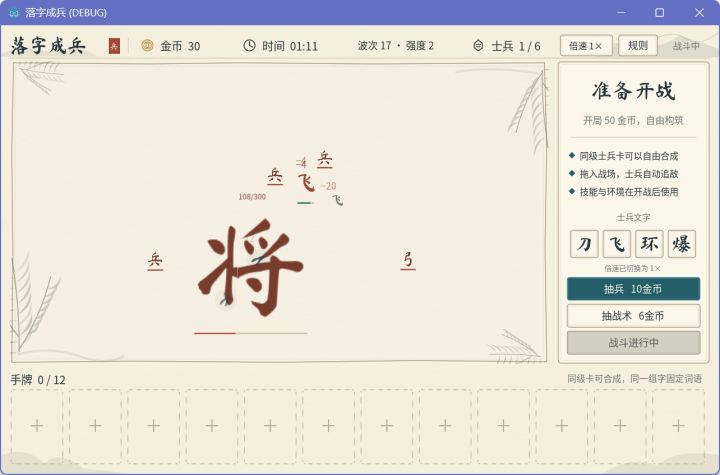
Task: Click the gold coin icon
Action: (147, 45)
